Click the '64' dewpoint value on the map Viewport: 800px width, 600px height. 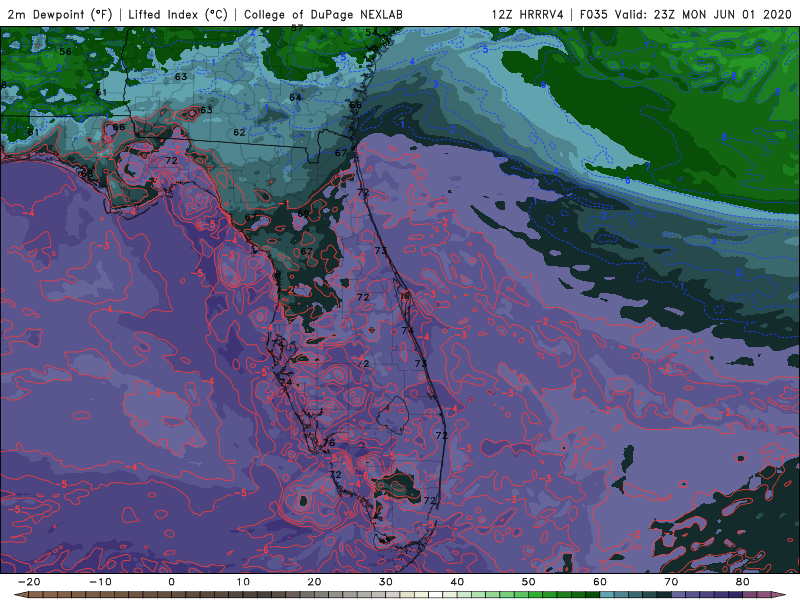pos(295,97)
